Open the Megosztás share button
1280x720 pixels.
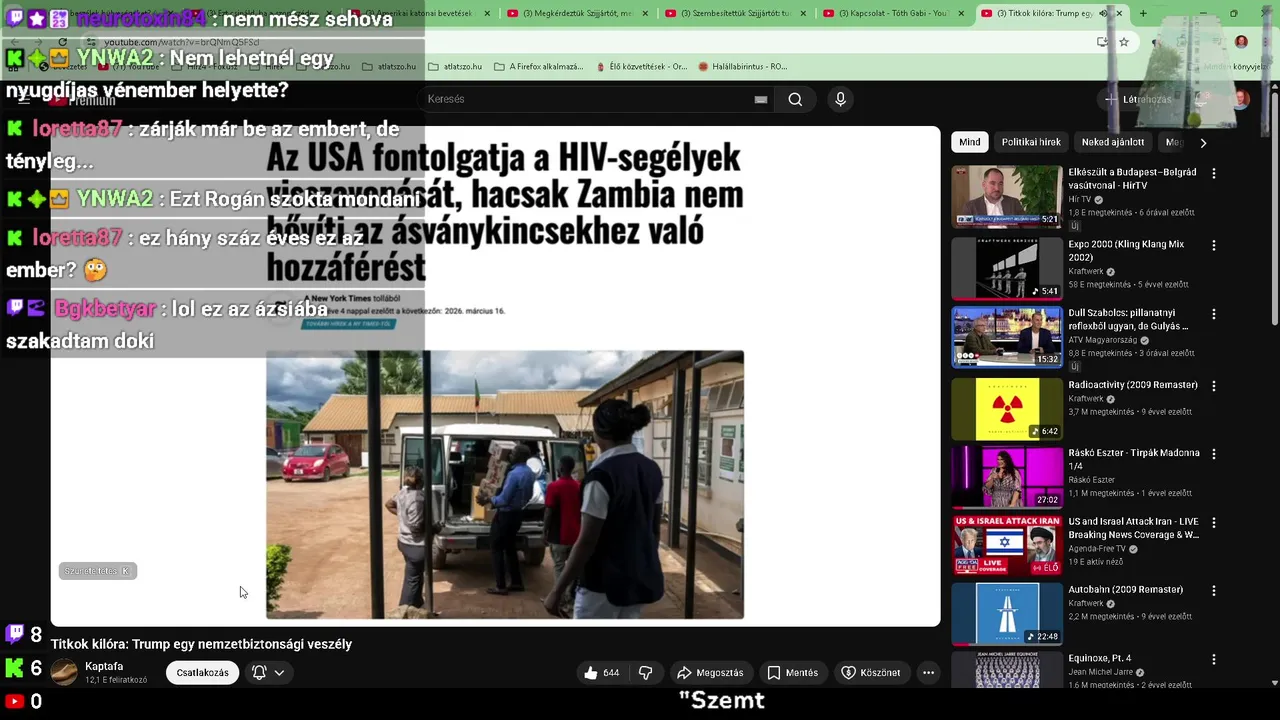(x=710, y=673)
